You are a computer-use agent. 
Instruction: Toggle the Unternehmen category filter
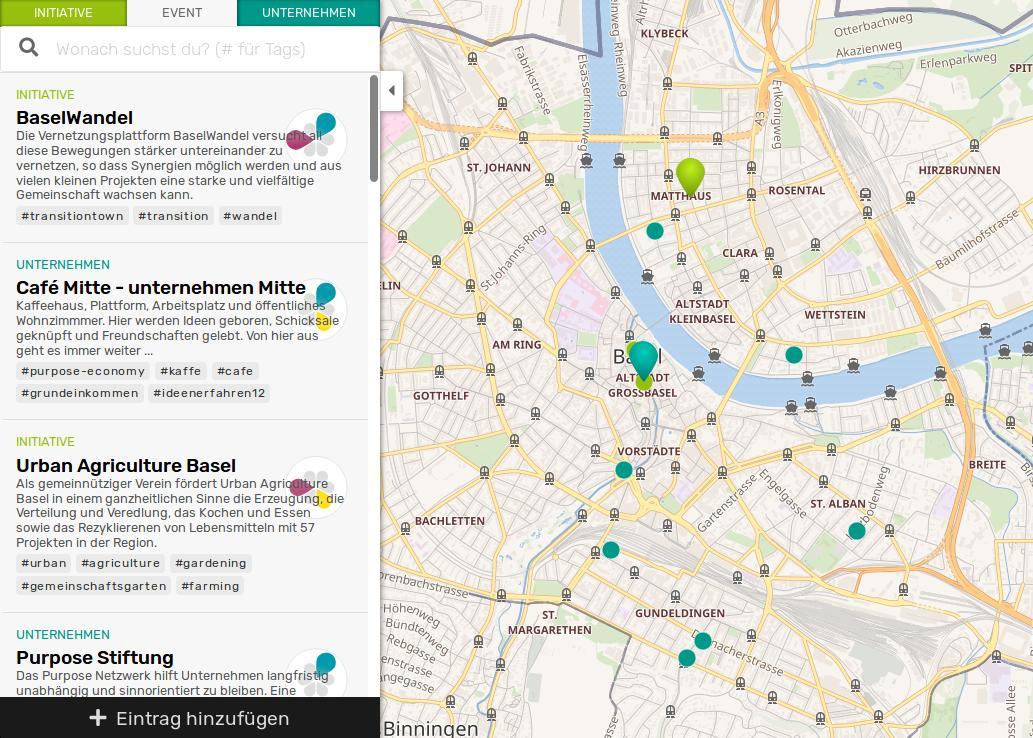click(308, 13)
